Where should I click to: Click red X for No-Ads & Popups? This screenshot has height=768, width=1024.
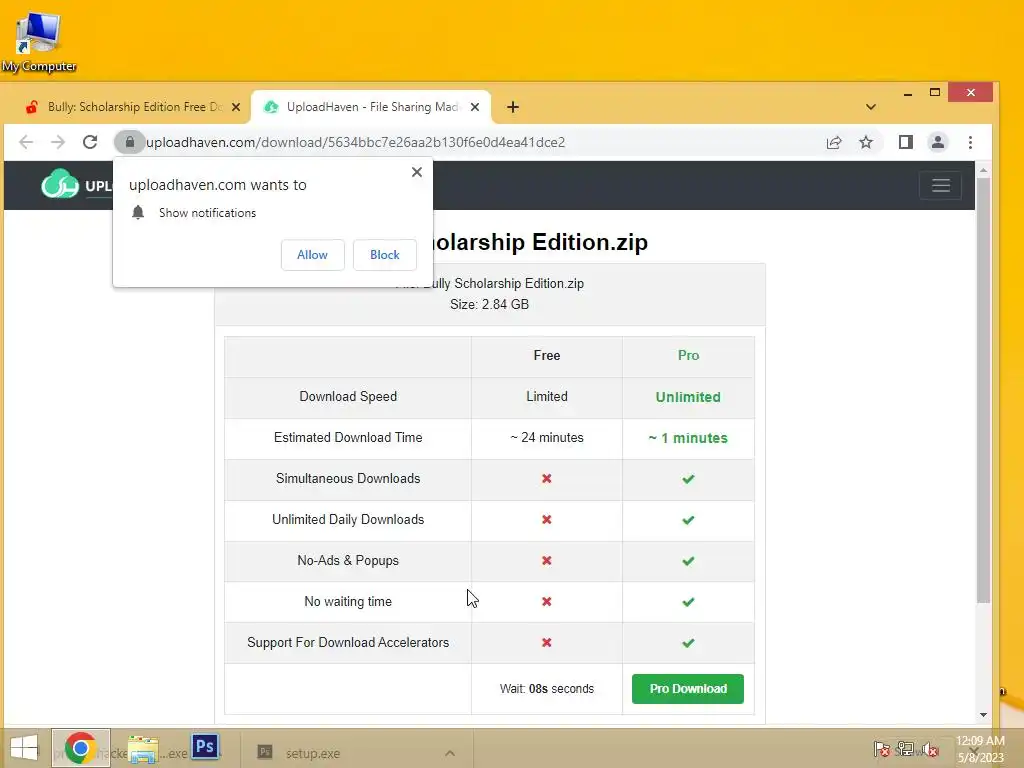pyautogui.click(x=547, y=561)
